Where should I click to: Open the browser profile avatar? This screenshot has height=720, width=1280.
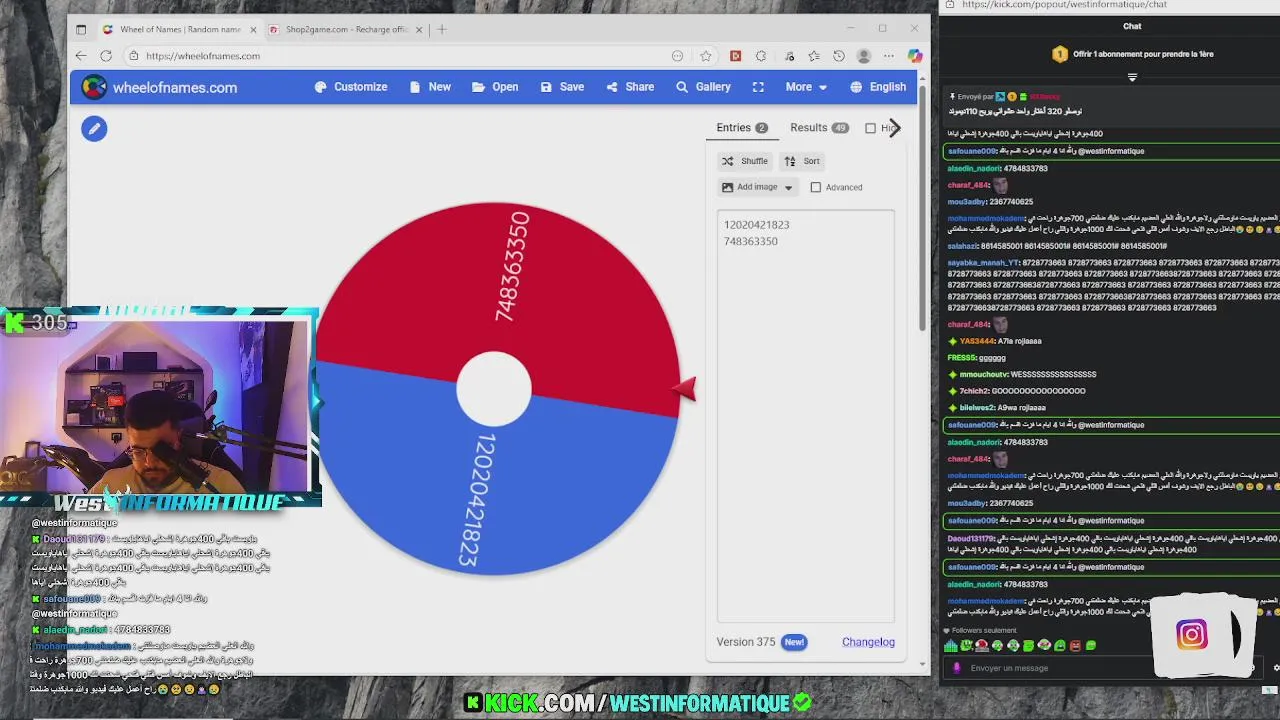(x=864, y=56)
